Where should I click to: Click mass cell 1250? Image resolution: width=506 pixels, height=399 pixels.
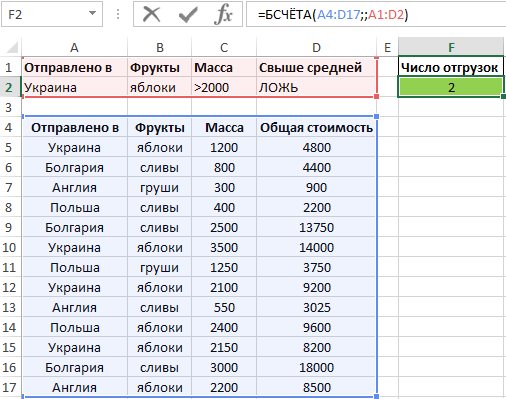click(x=224, y=267)
